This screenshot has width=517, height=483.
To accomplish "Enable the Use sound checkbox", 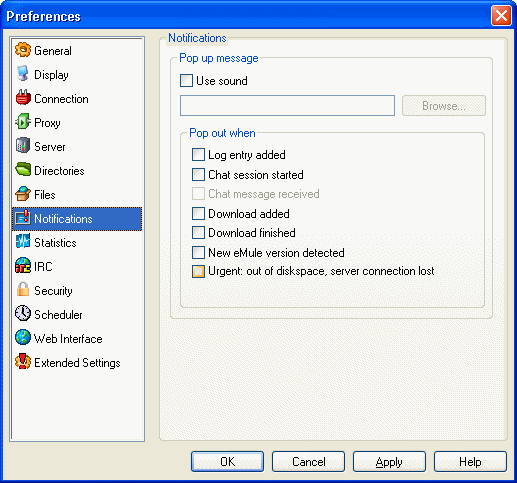I will 186,81.
